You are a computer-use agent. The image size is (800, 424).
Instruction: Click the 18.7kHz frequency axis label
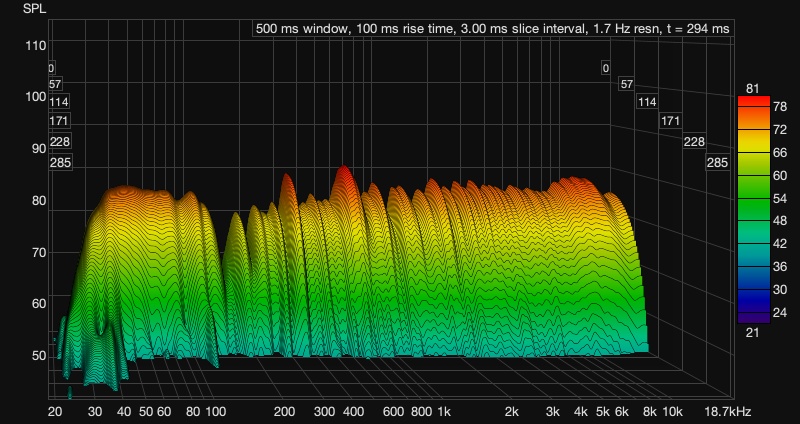(x=728, y=412)
